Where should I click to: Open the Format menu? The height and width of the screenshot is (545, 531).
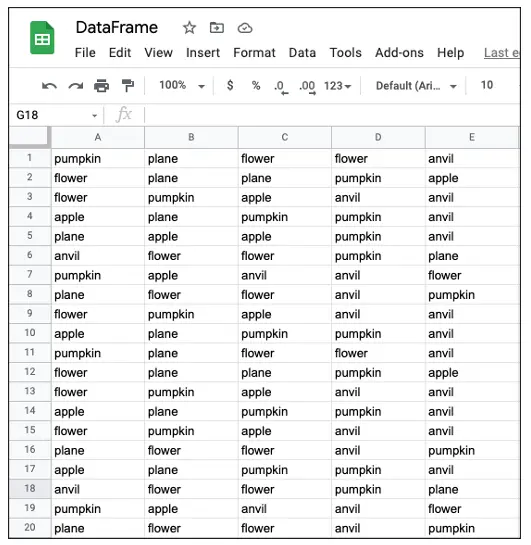[254, 53]
